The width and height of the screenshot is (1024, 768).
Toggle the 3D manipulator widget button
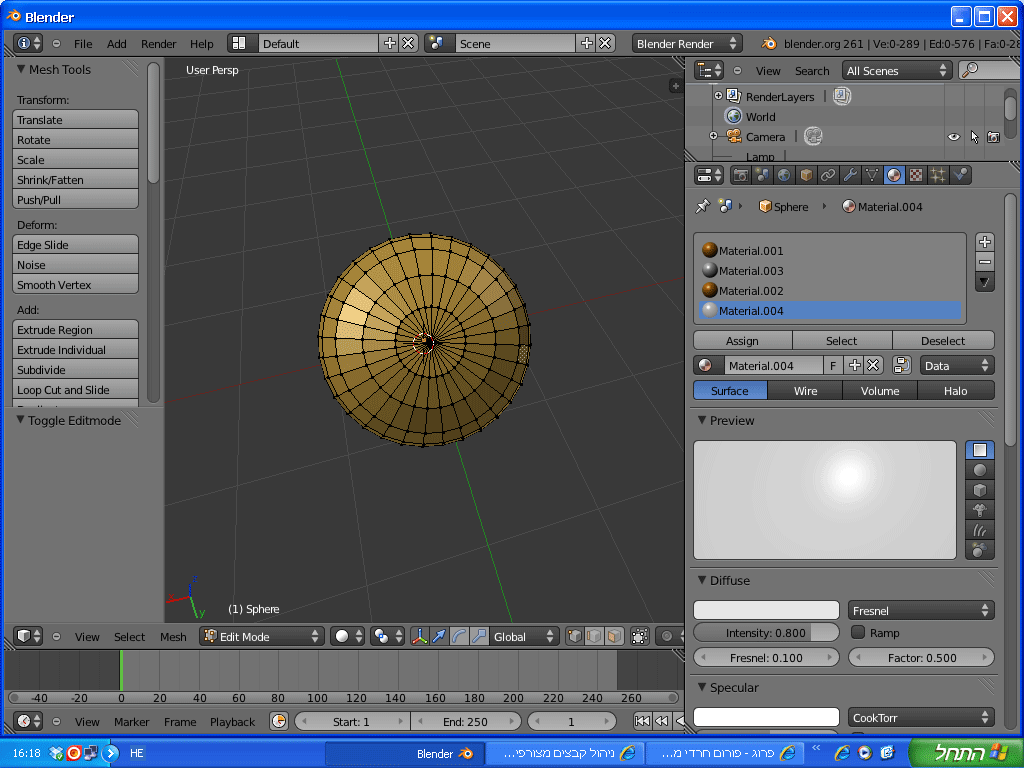(x=419, y=637)
